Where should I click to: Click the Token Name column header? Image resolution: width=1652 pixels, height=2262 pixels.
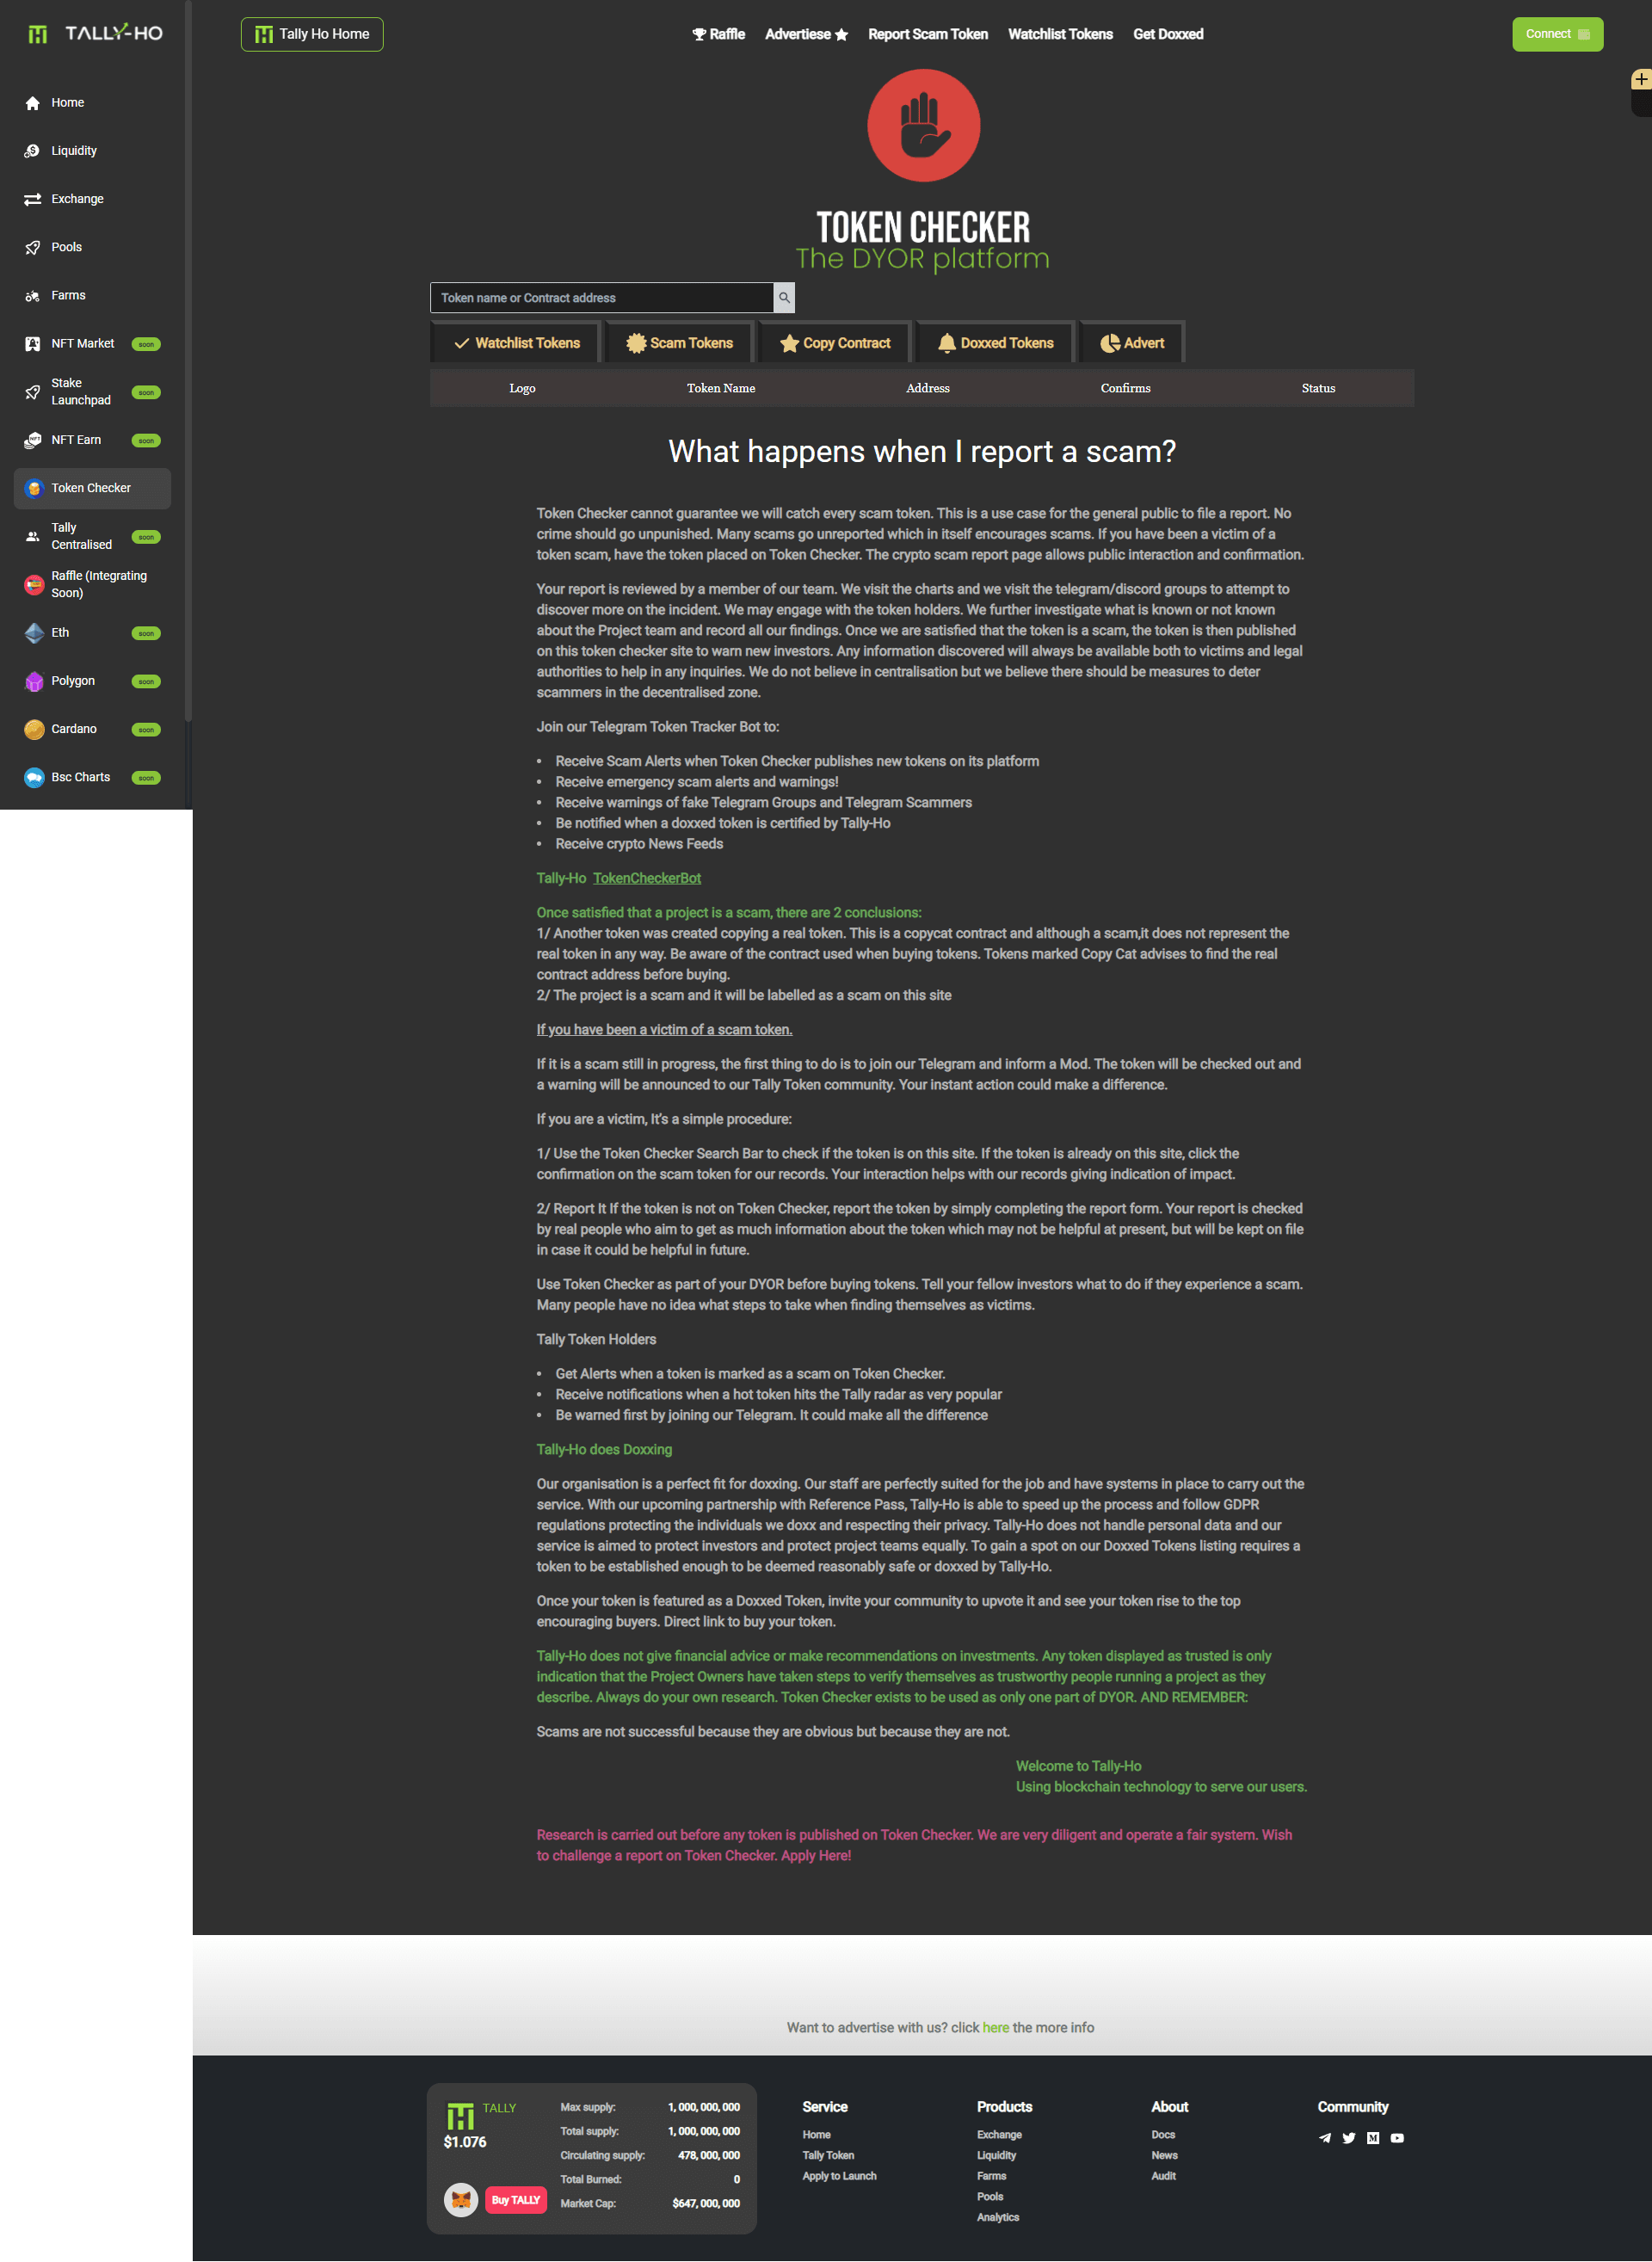721,388
